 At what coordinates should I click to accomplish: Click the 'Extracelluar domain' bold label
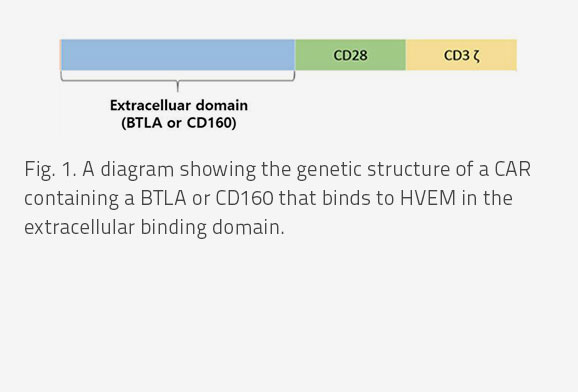[x=179, y=105]
